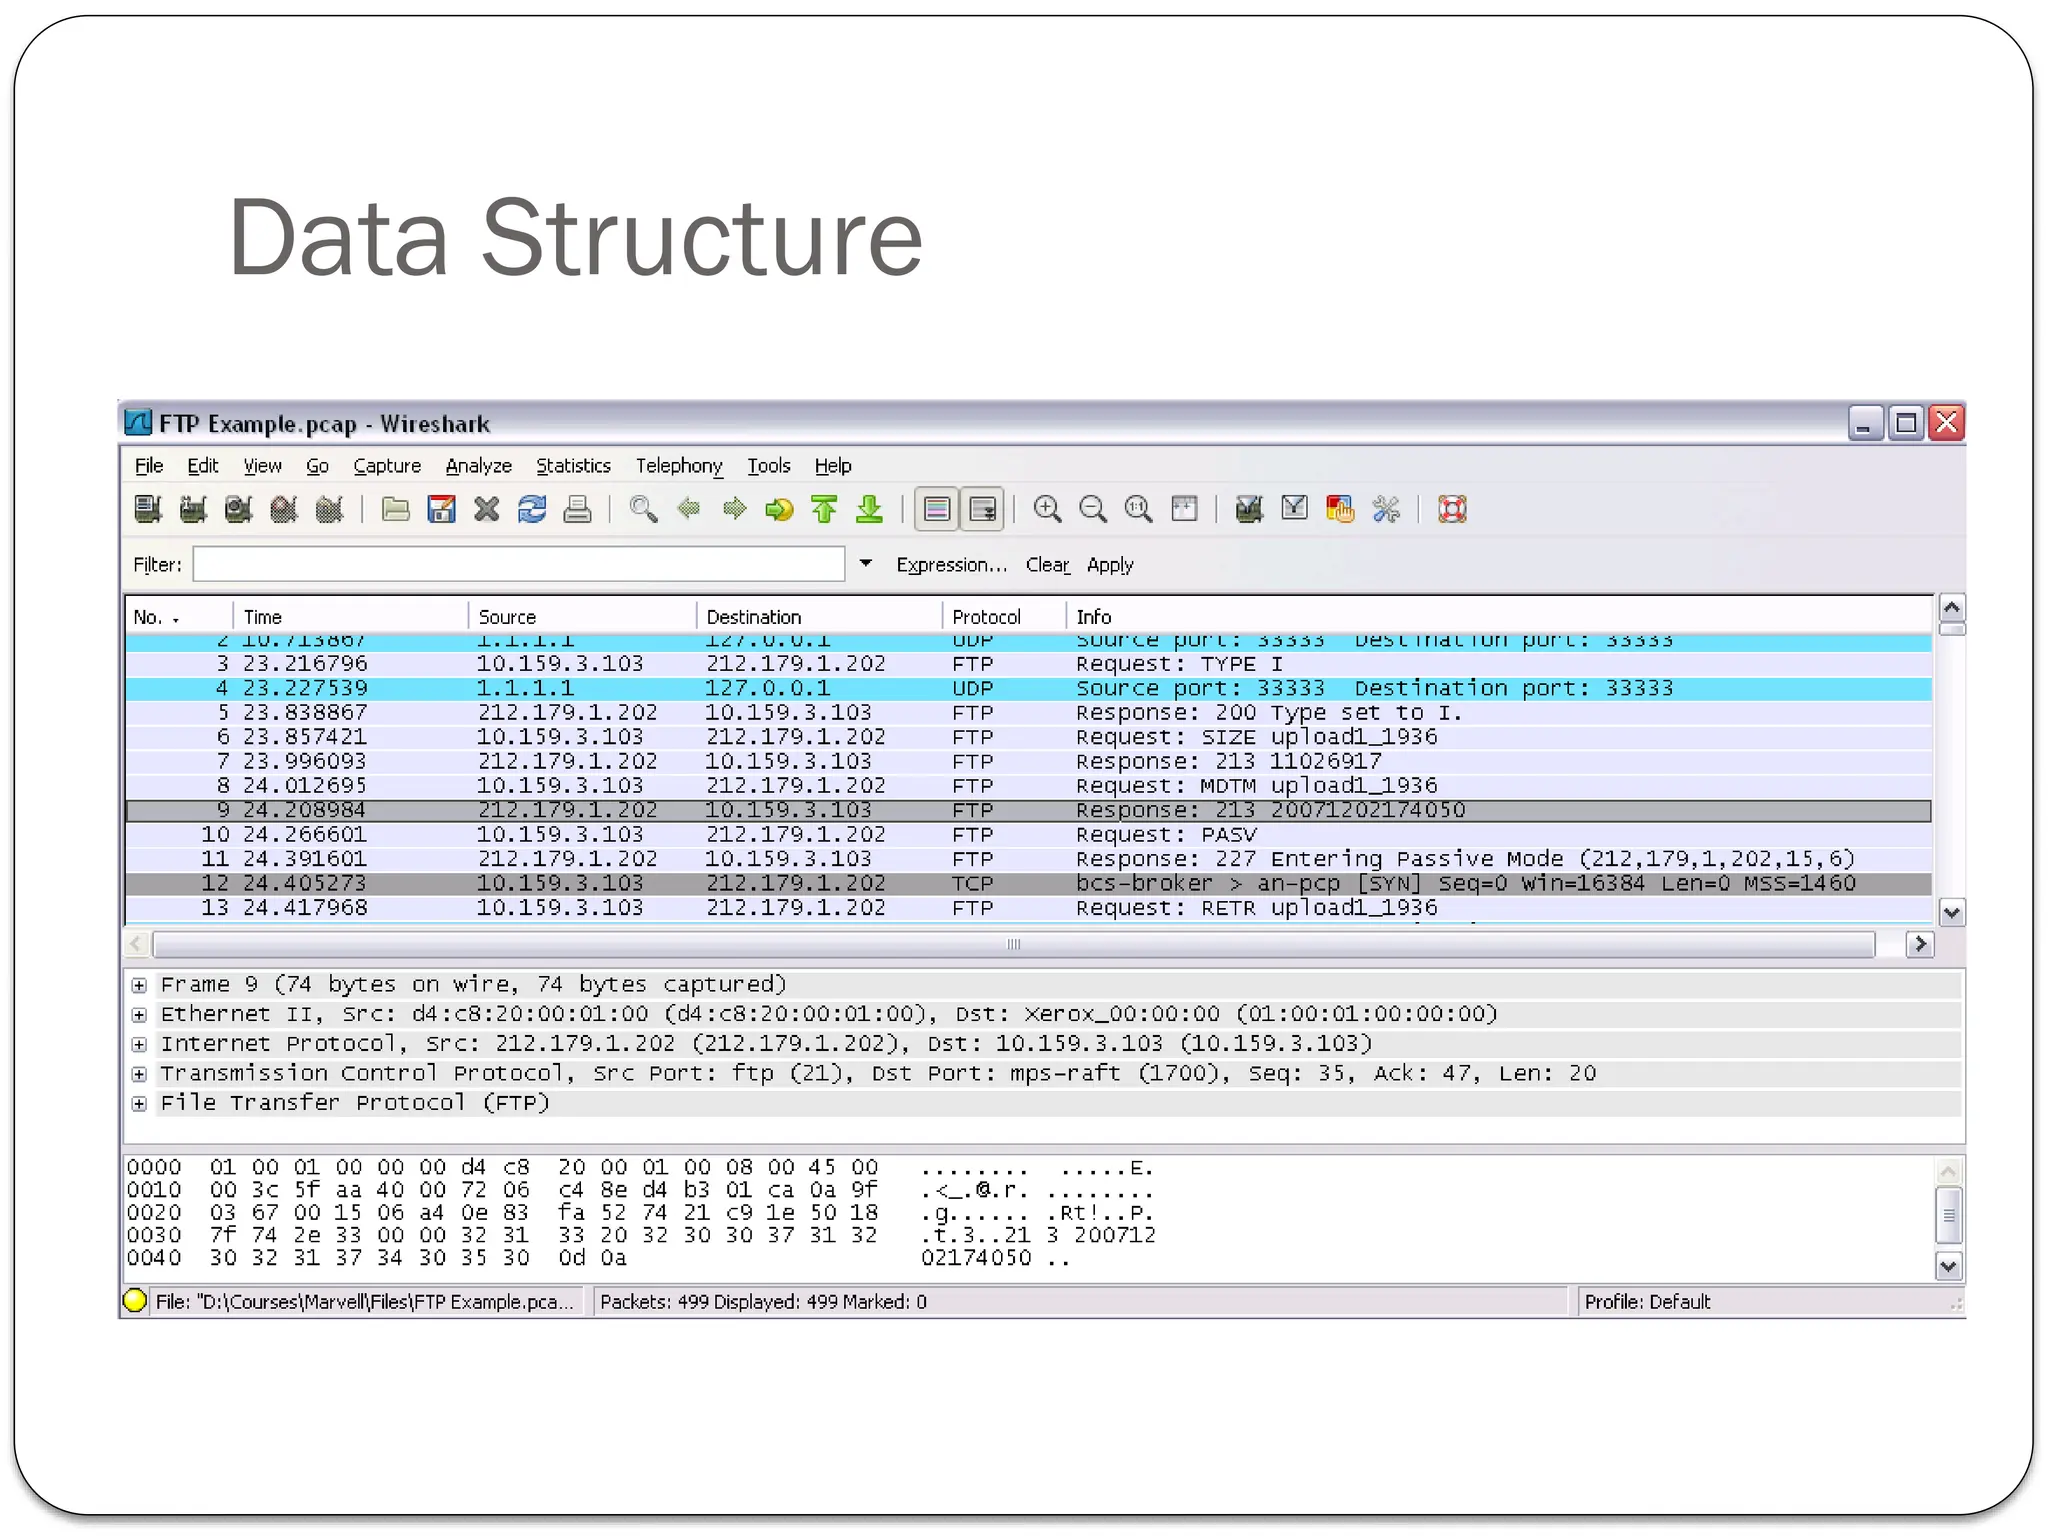Find a packet magnifier icon
This screenshot has height=1536, width=2048.
(643, 509)
